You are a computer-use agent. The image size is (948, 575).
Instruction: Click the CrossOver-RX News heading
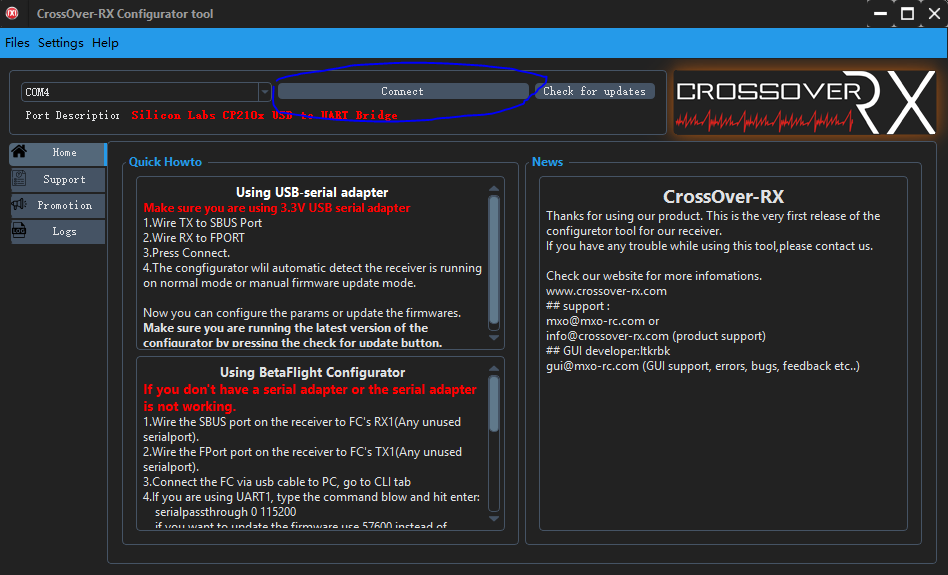pos(723,197)
